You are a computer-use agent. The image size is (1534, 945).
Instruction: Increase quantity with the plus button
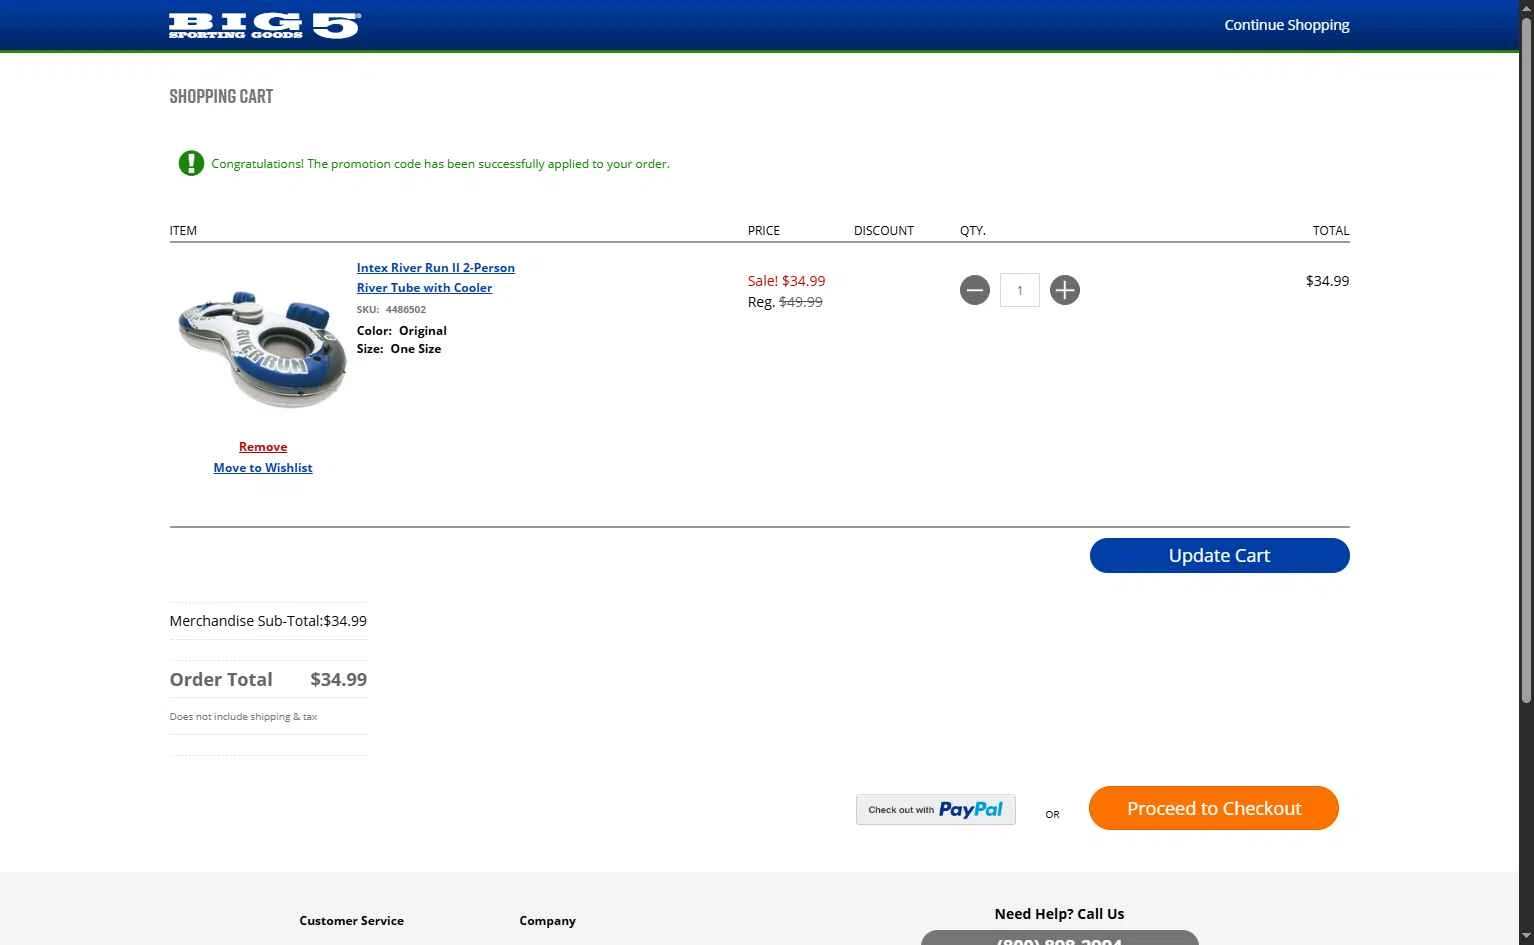pos(1065,290)
